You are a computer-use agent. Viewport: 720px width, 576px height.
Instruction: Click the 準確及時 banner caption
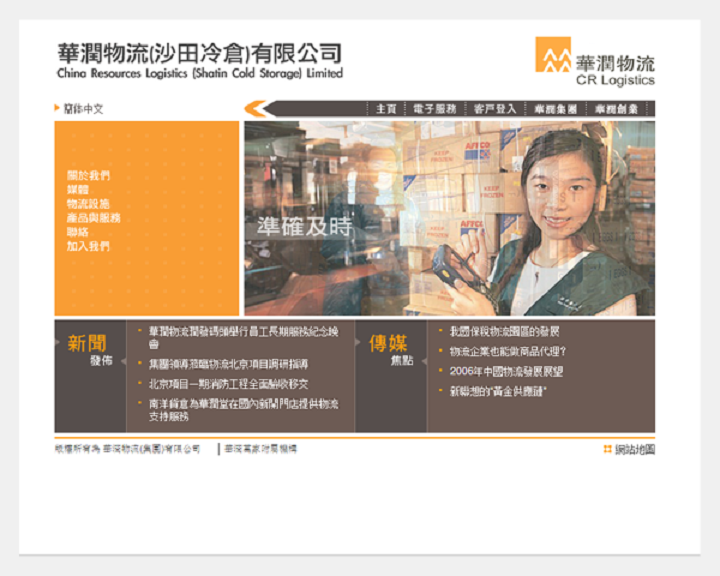tap(304, 227)
